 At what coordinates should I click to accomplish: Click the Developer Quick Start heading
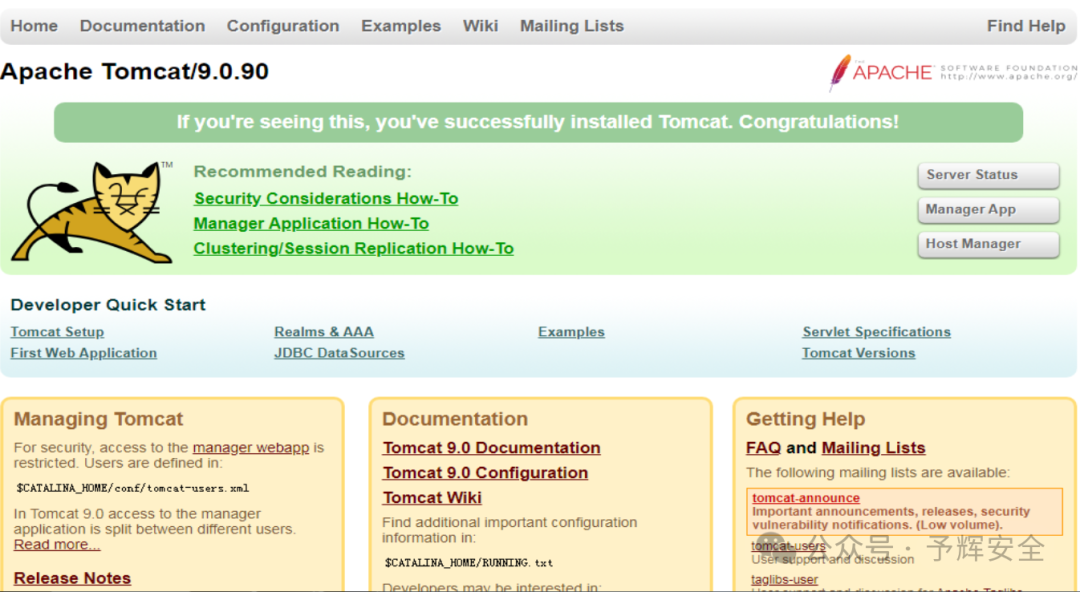tap(108, 305)
